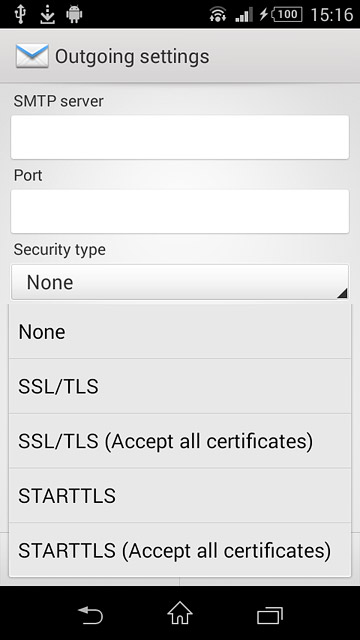Tap the mobile signal strength icon
The image size is (360, 640).
click(244, 15)
